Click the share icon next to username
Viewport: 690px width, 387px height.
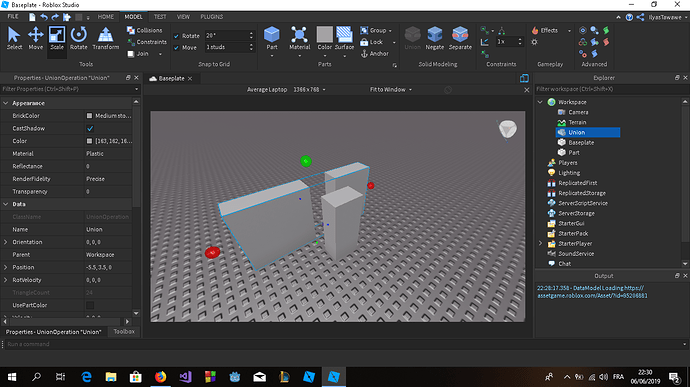pos(640,17)
